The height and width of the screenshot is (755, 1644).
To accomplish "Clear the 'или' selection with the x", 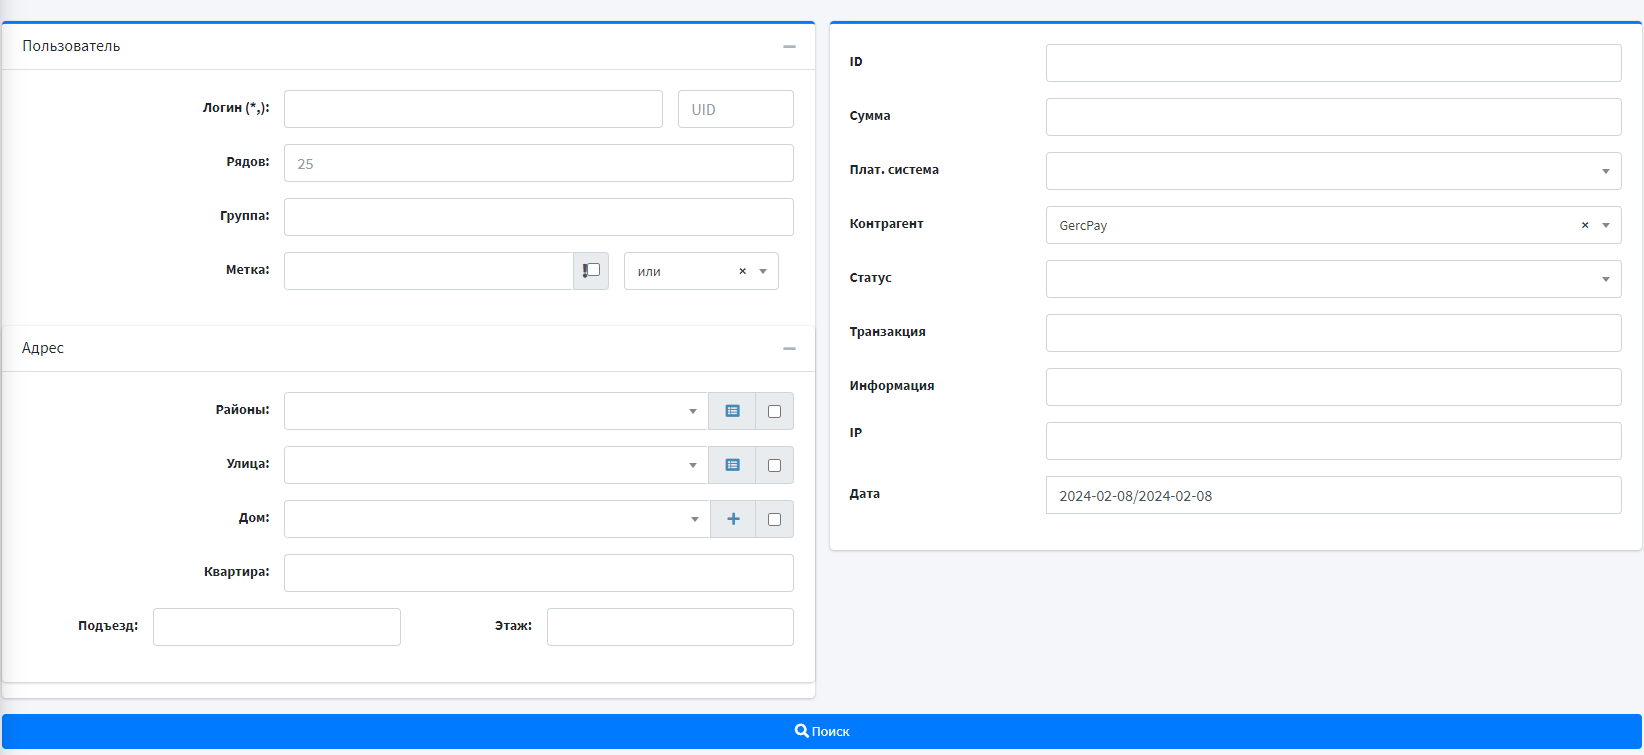I will coord(742,271).
